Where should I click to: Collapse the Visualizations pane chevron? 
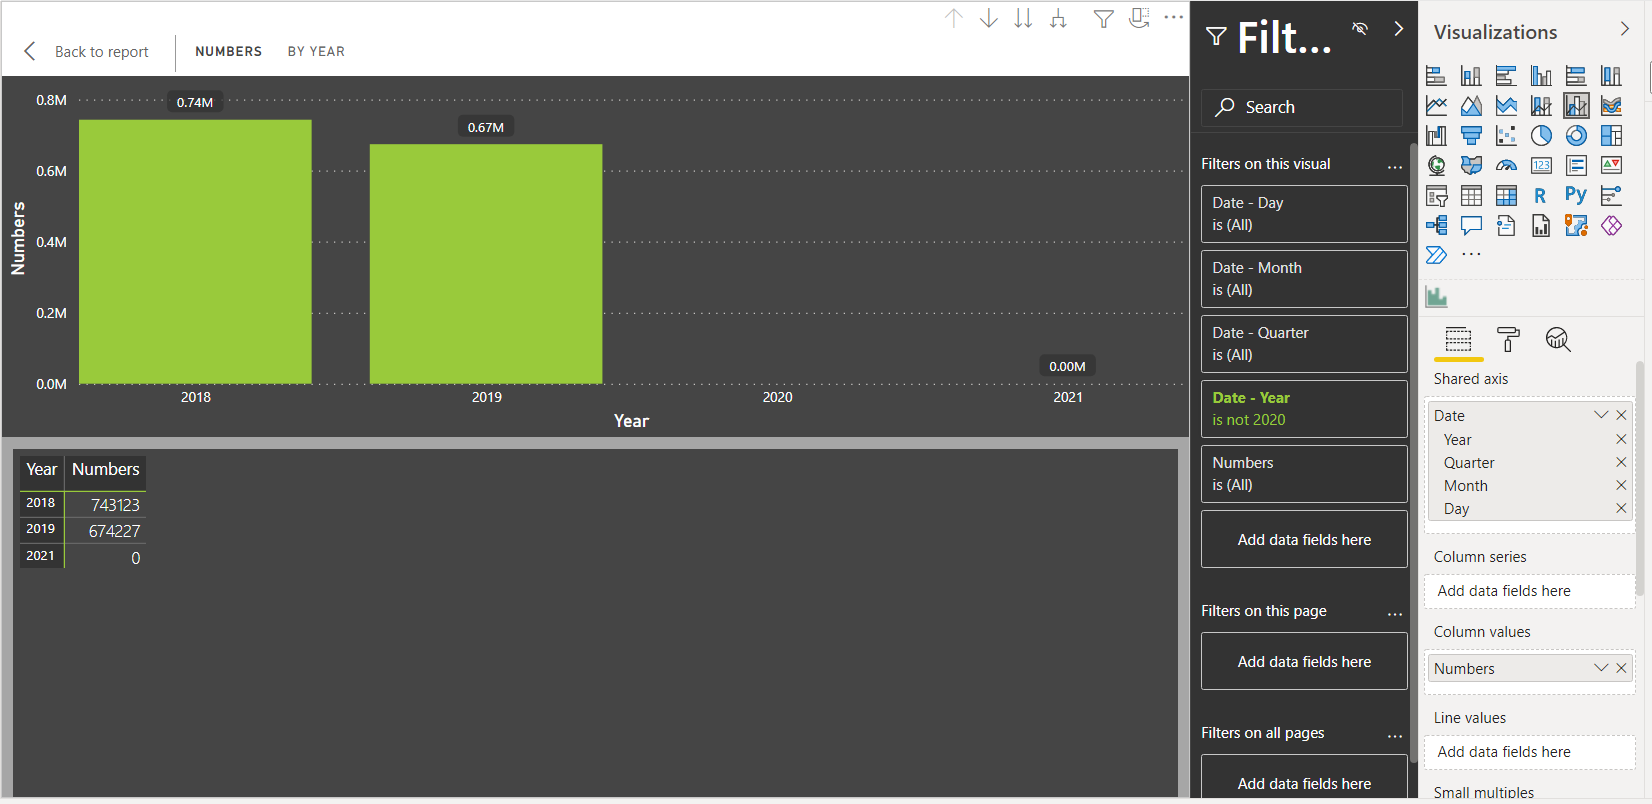click(1624, 29)
